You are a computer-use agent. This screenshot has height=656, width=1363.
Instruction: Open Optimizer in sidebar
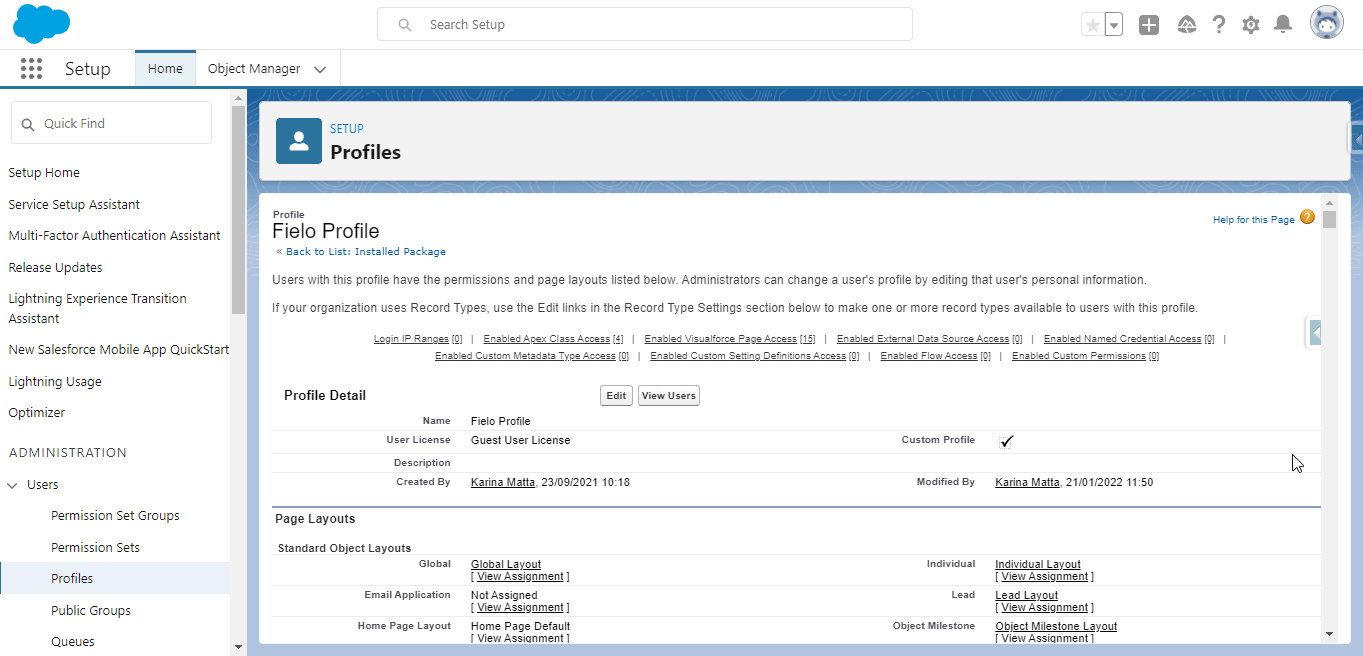[37, 412]
